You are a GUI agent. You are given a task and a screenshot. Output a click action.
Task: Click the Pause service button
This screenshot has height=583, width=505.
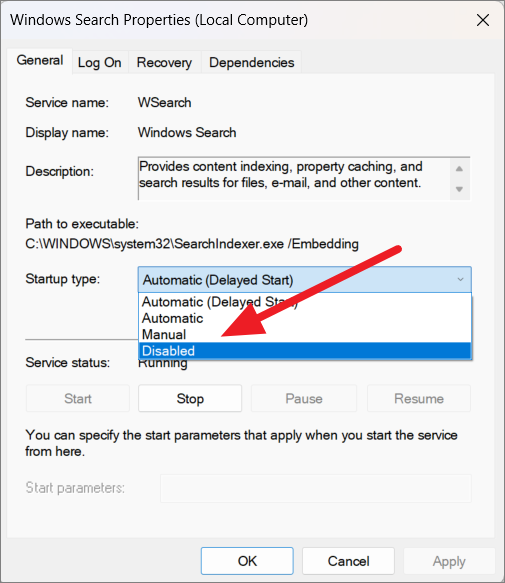click(304, 399)
